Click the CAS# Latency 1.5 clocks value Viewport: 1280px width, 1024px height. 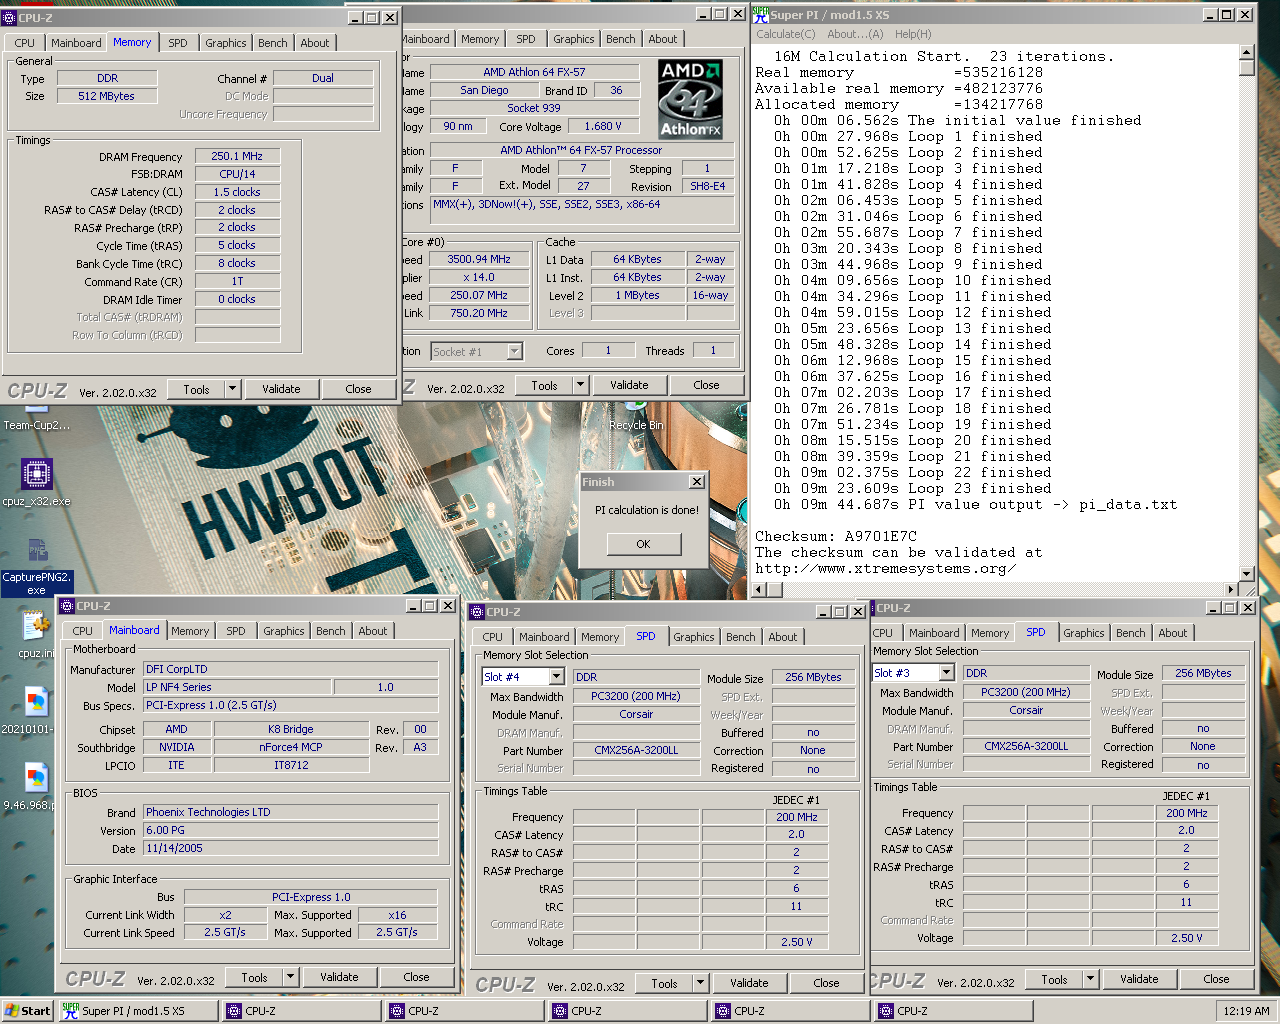pos(237,192)
